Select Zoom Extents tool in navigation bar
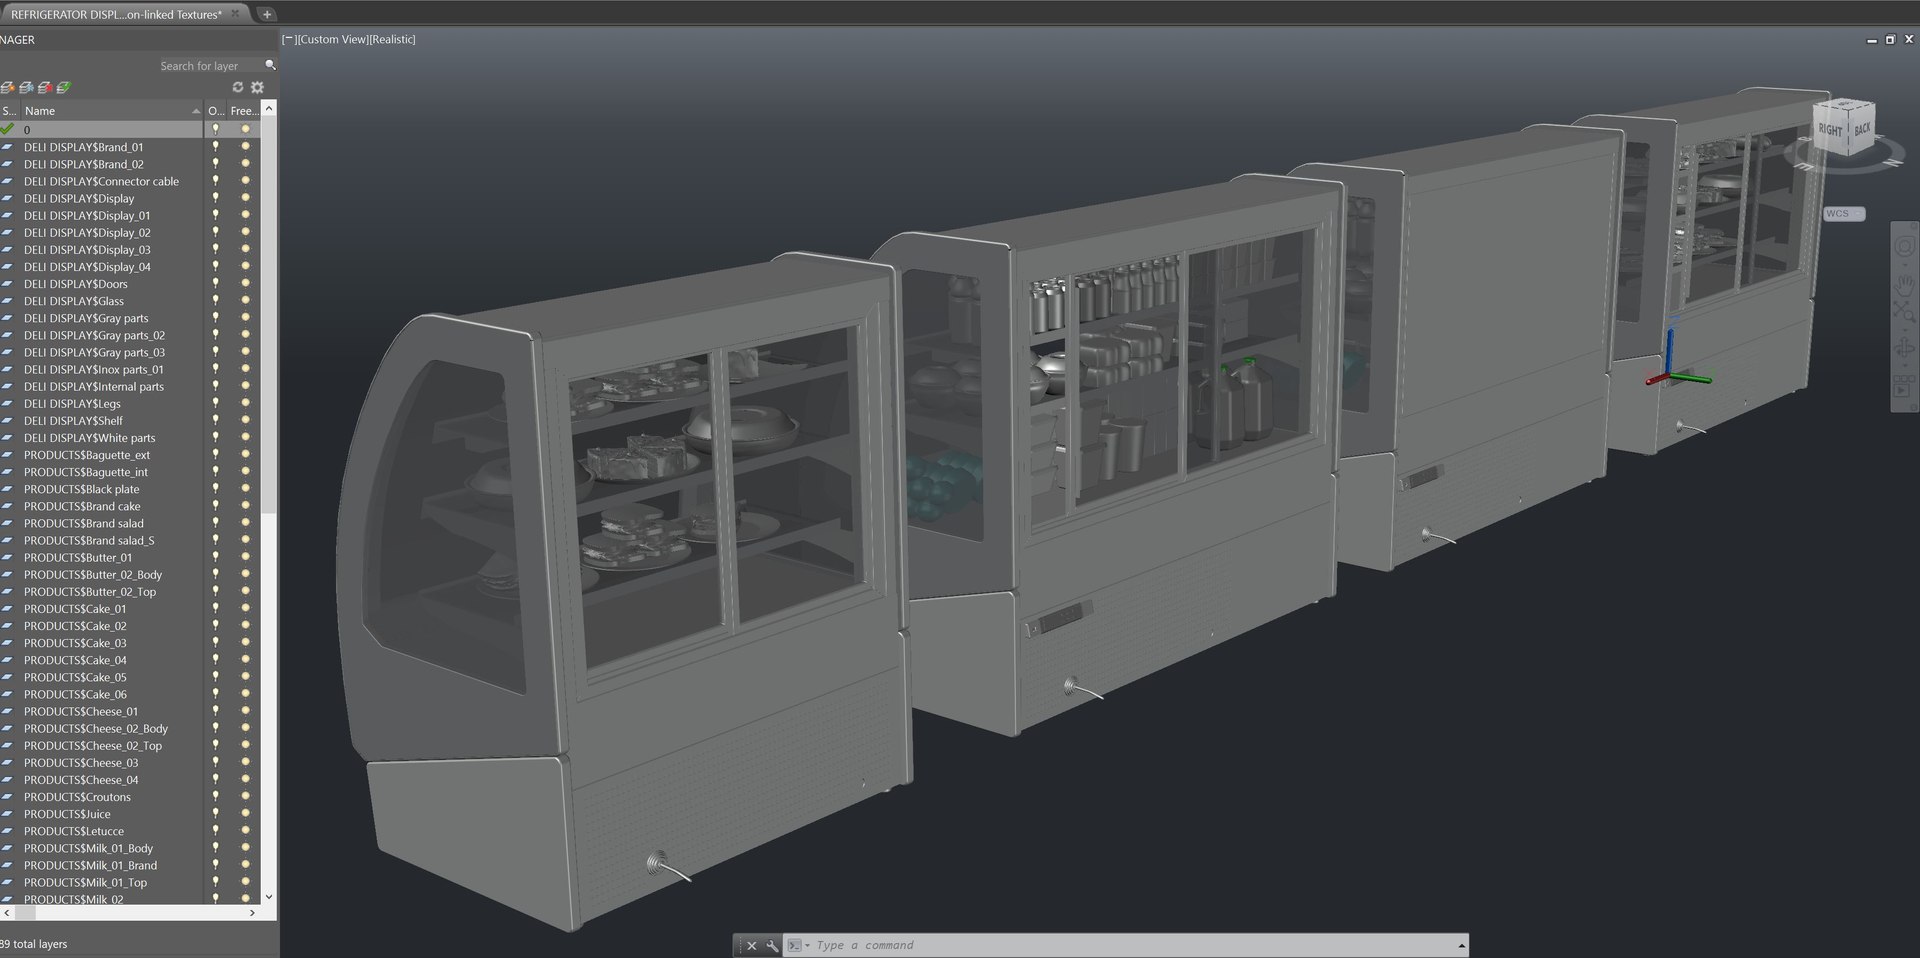The width and height of the screenshot is (1920, 958). (1904, 313)
